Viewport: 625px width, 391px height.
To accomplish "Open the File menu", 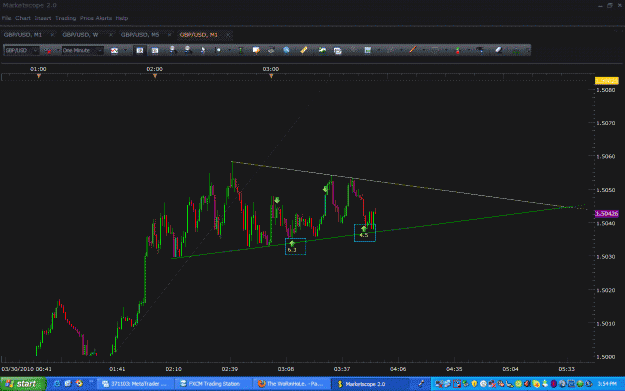I will 6,18.
